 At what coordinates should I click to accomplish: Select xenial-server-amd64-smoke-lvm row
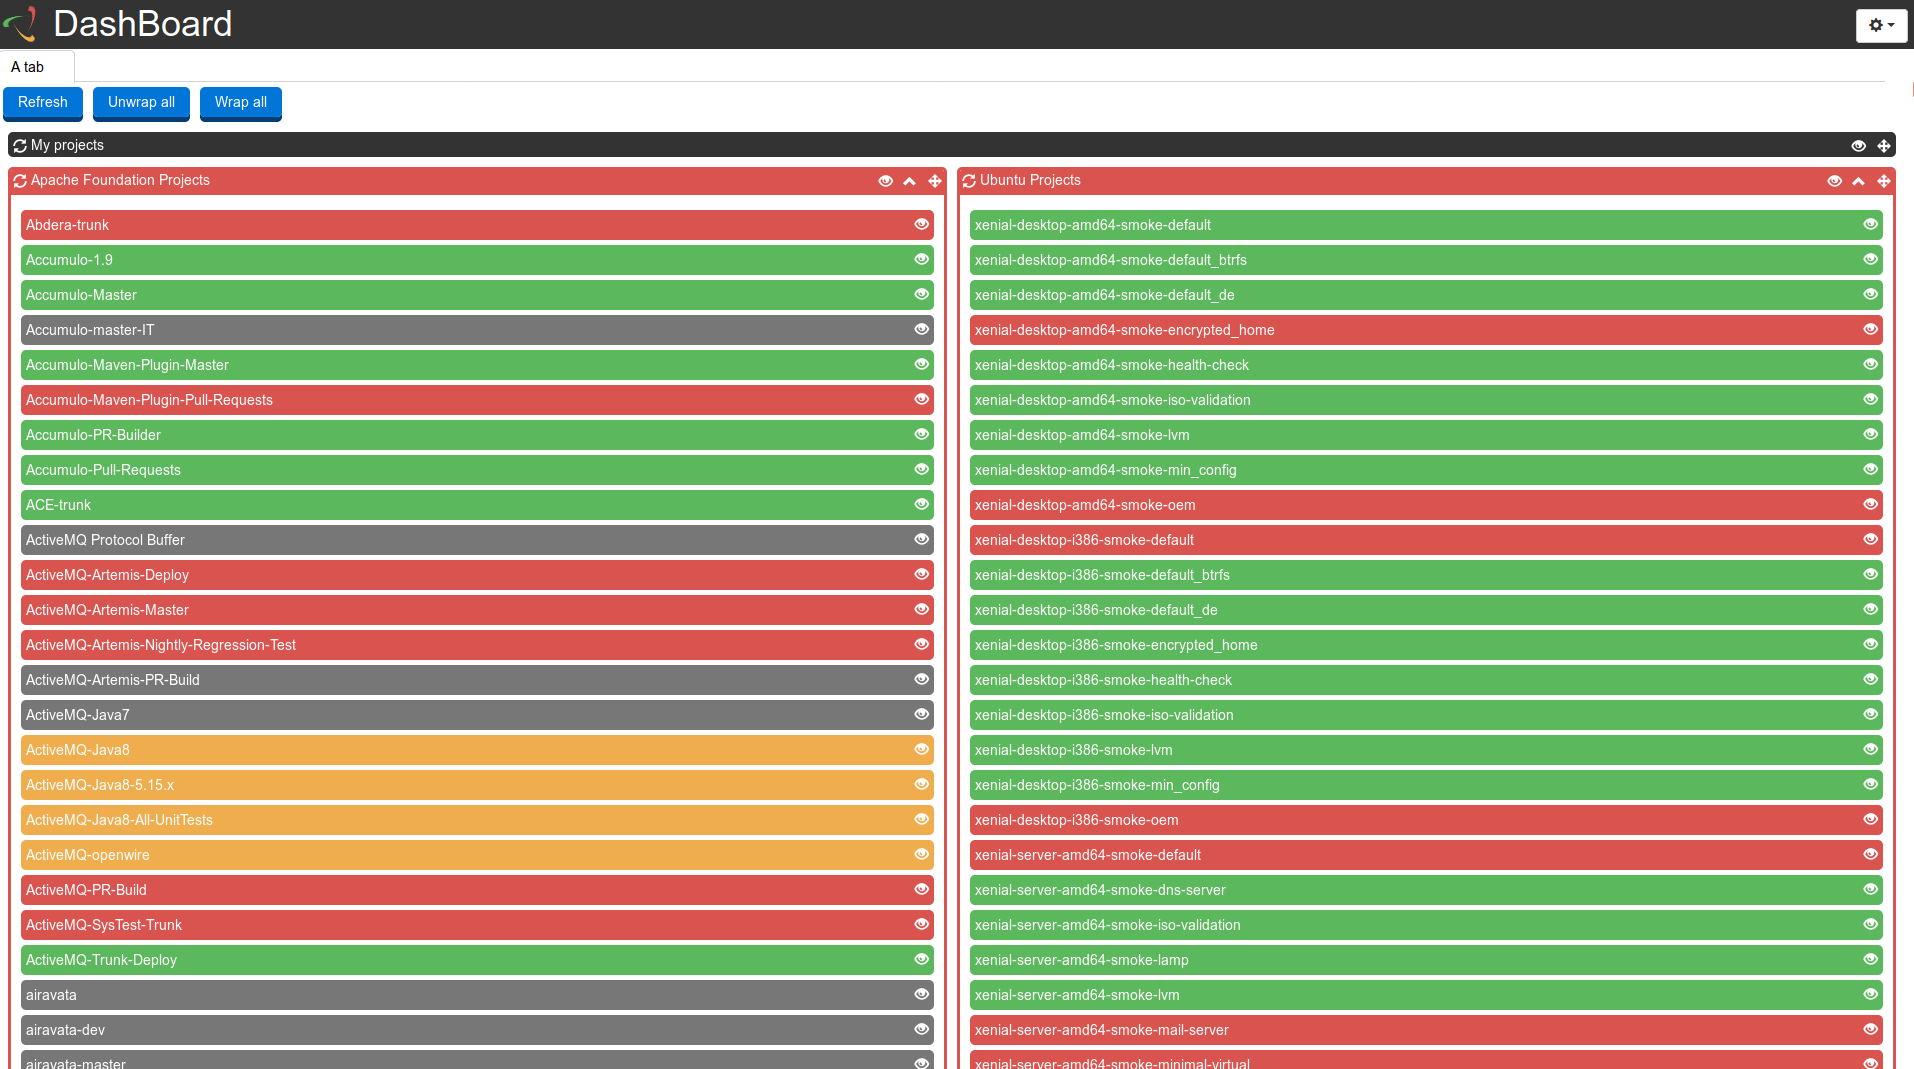(x=1426, y=995)
